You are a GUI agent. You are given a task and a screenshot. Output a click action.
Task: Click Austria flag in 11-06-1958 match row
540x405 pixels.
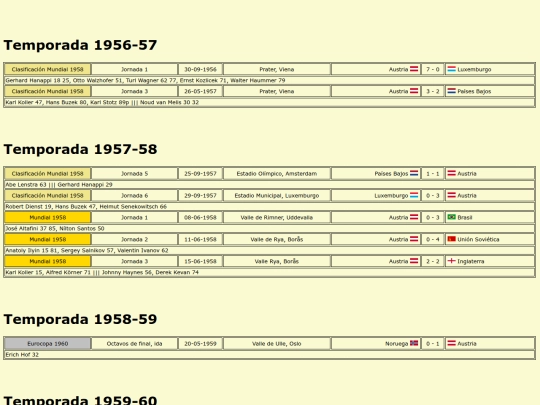coord(414,239)
